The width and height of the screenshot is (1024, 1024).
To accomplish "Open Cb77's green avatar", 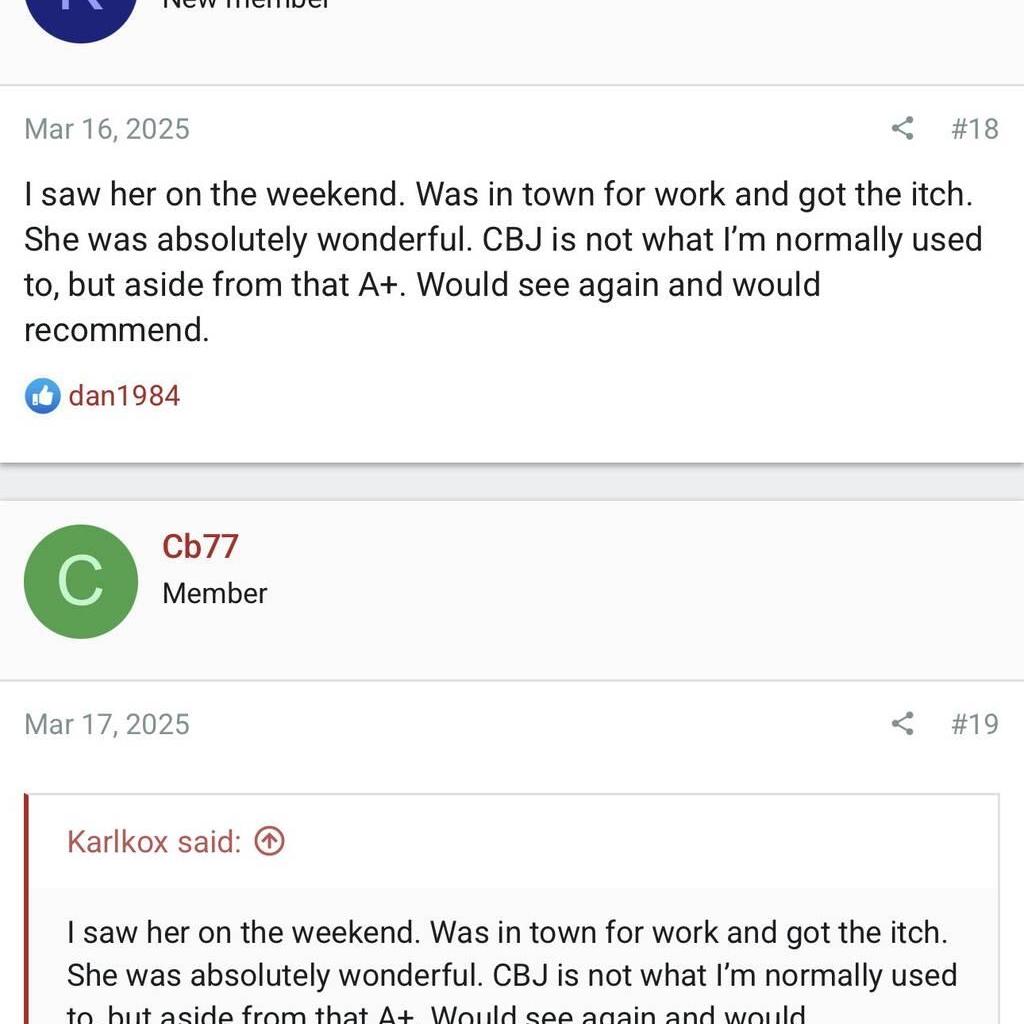I will 80,582.
